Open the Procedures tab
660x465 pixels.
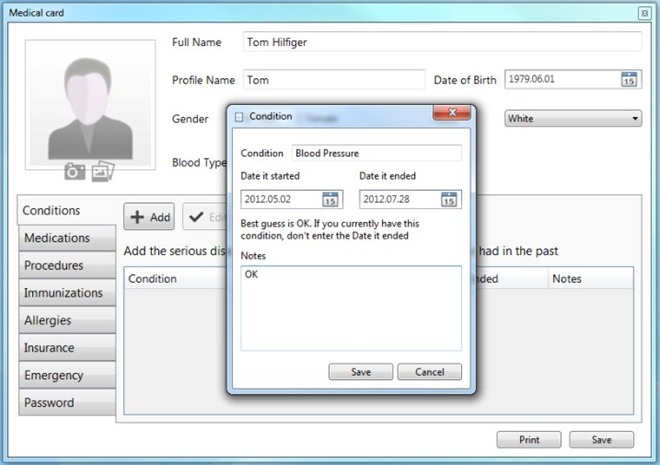[x=67, y=266]
